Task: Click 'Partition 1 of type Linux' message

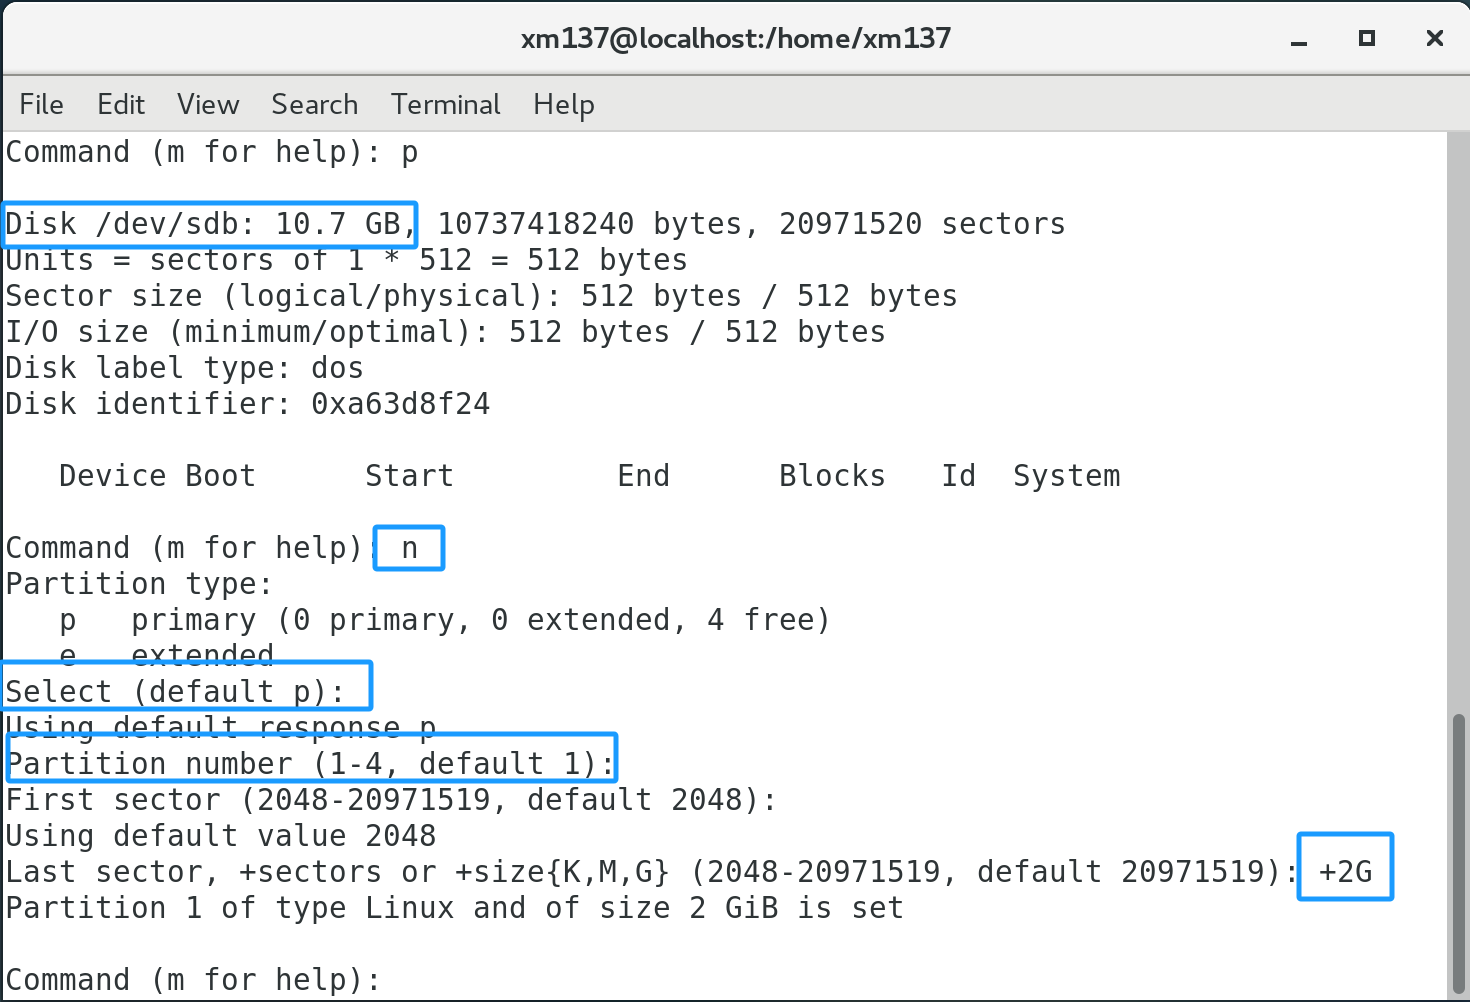Action: (454, 907)
